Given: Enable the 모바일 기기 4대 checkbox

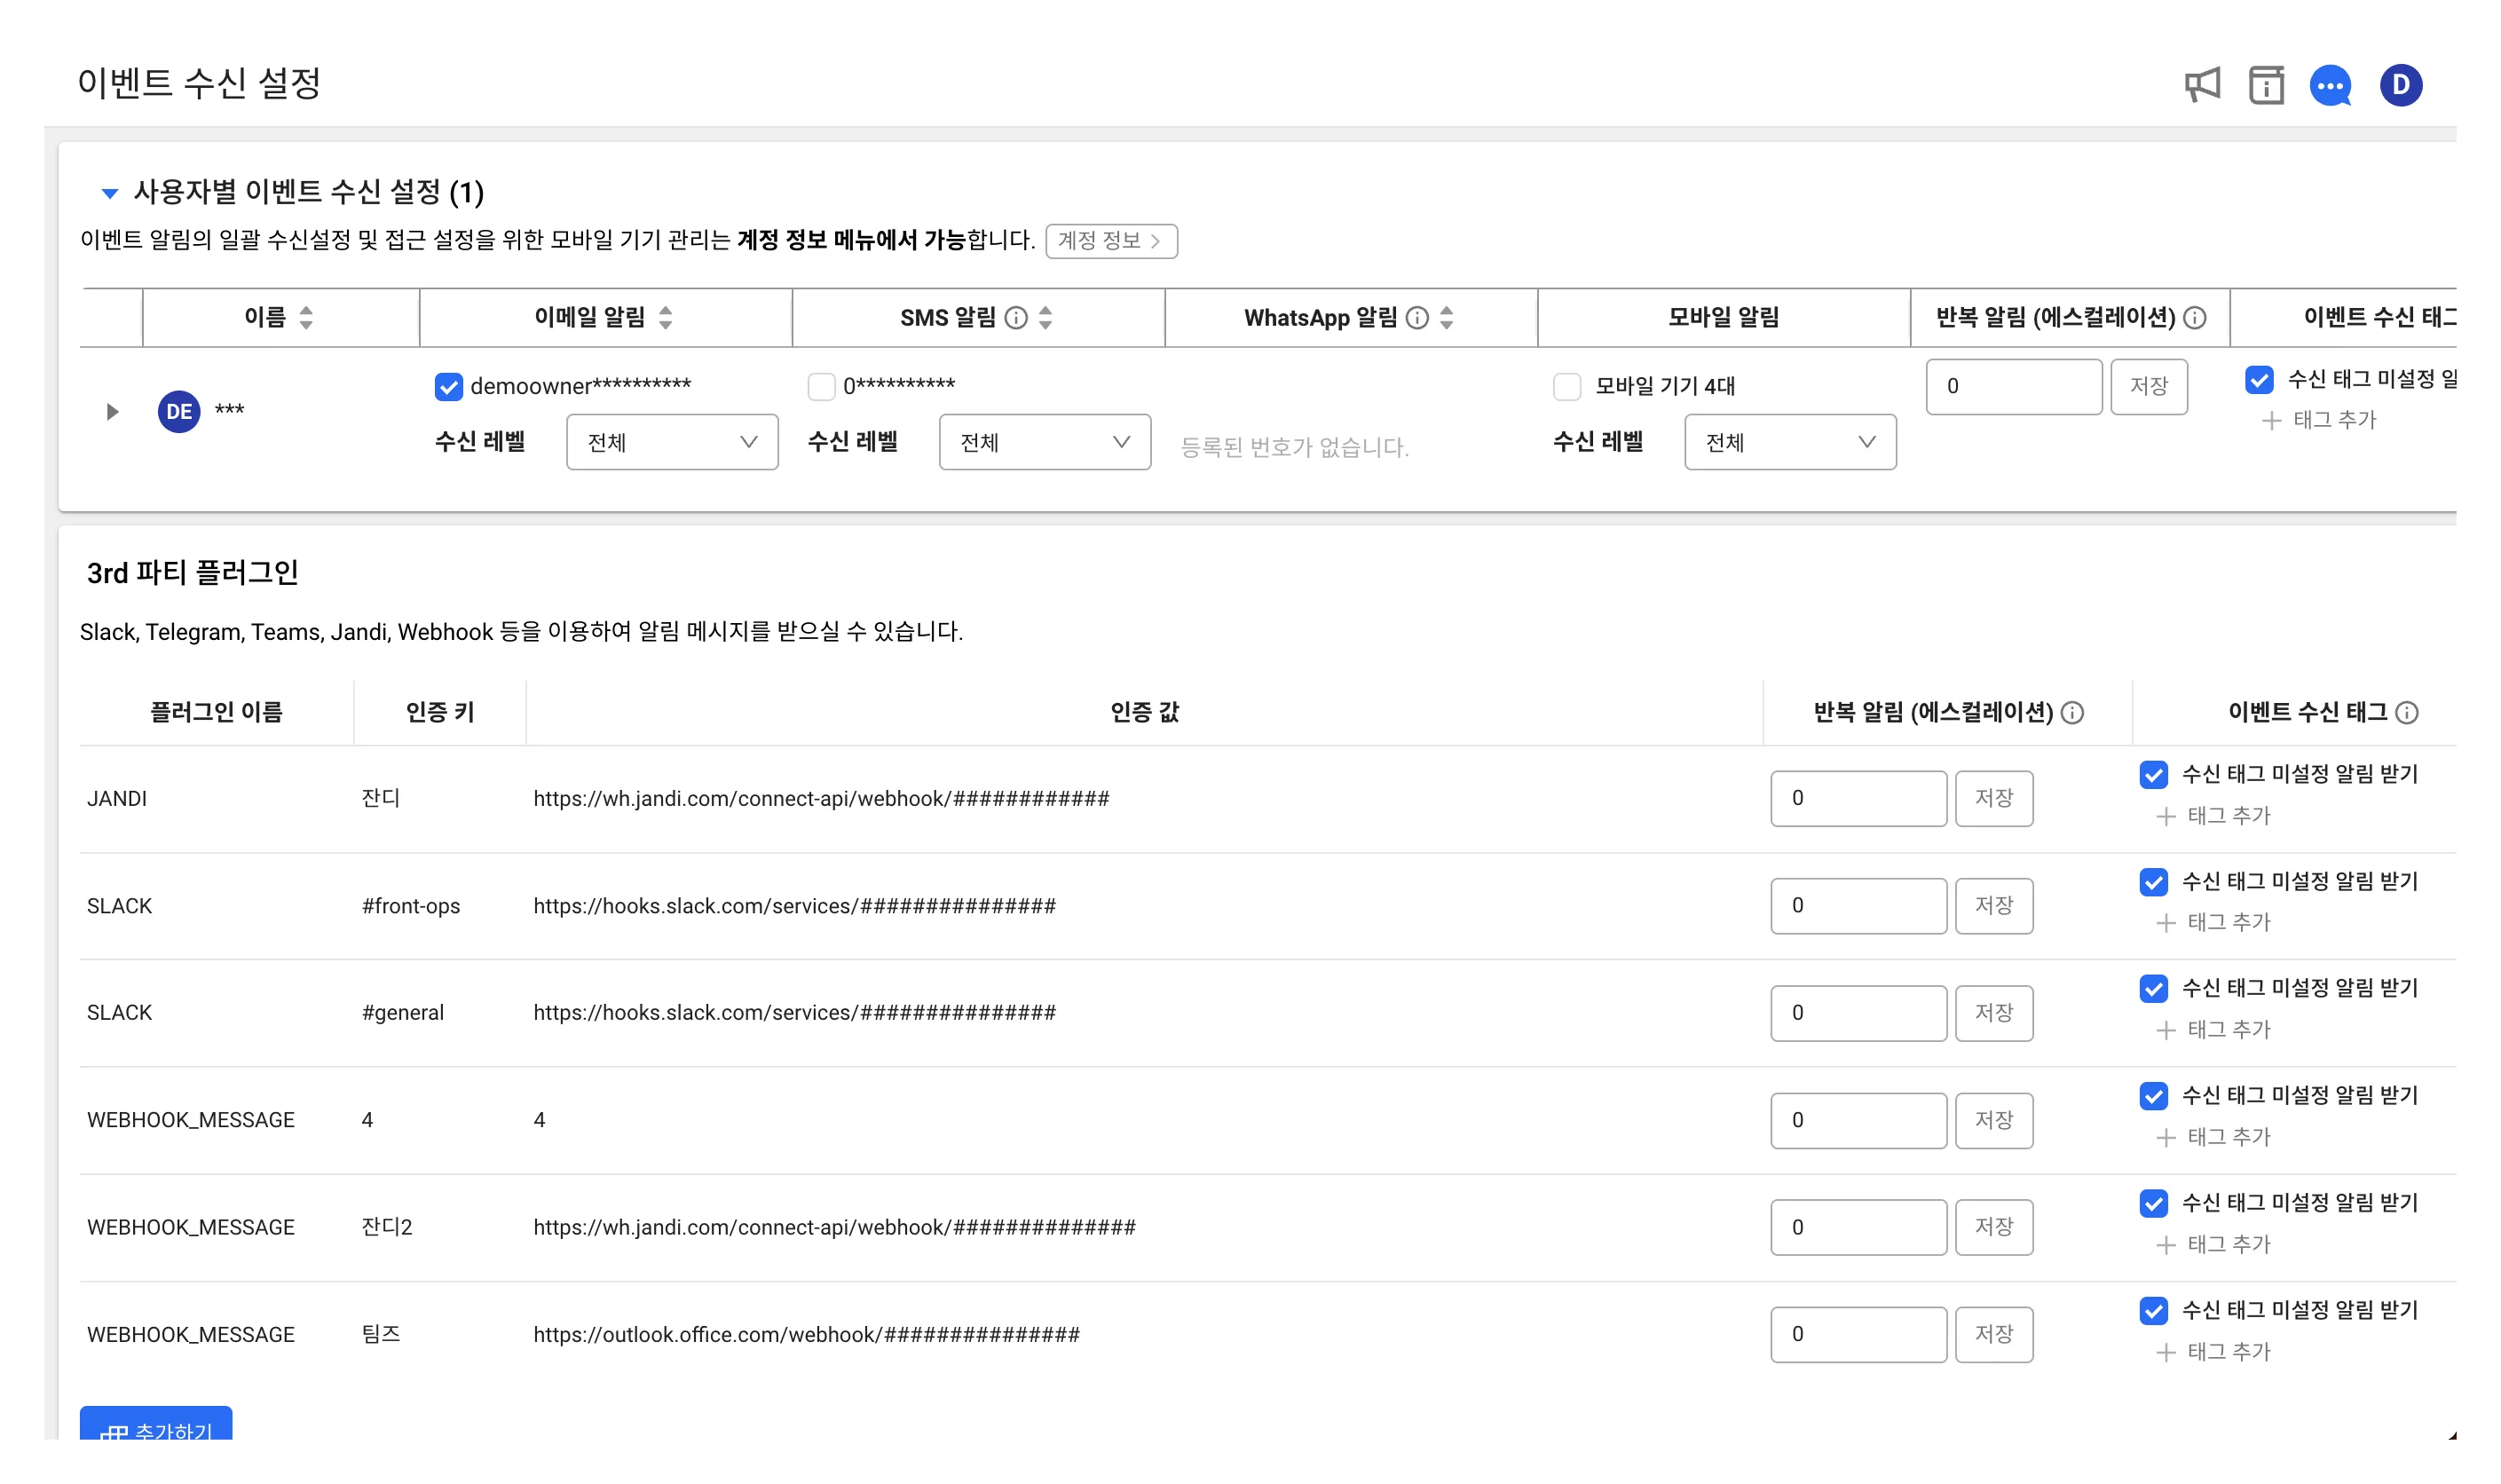Looking at the screenshot, I should [x=1567, y=386].
